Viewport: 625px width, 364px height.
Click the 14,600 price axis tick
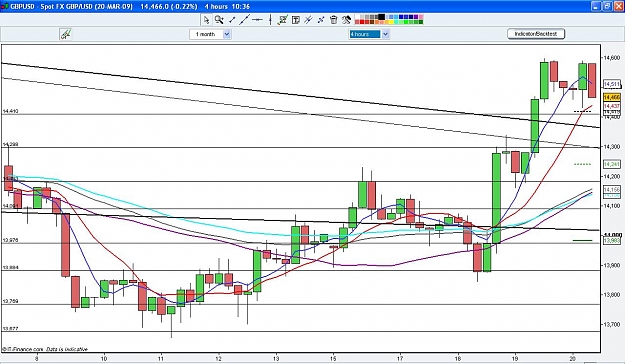pyautogui.click(x=611, y=58)
